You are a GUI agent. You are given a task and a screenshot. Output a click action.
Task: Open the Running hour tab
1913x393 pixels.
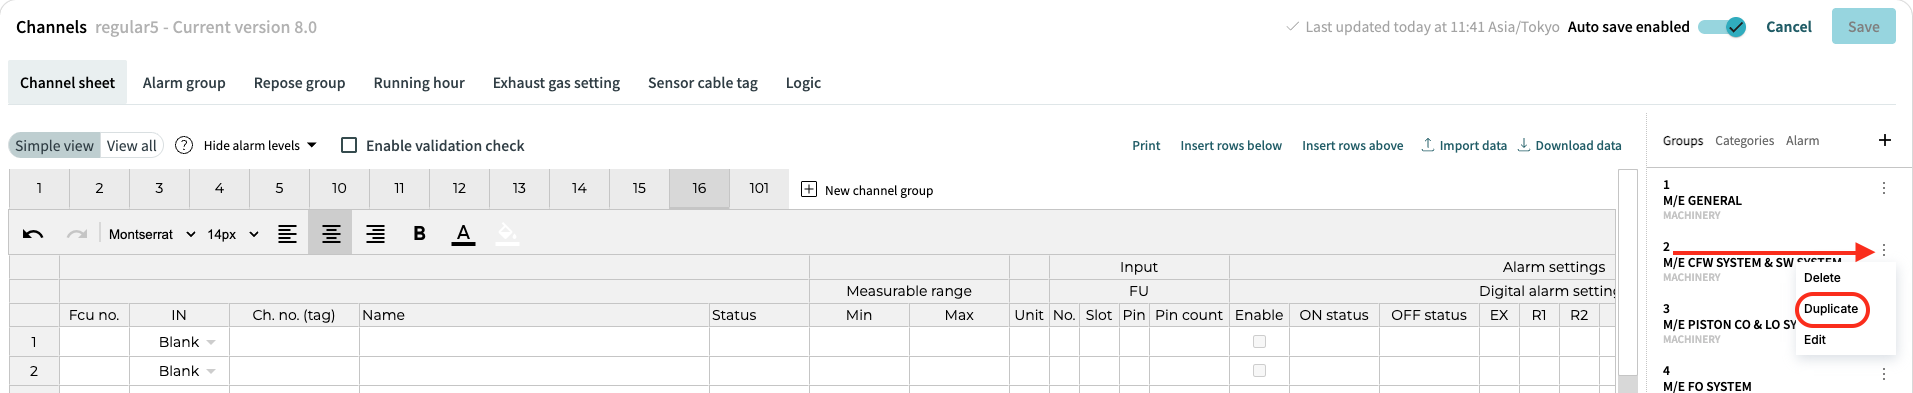pos(419,83)
